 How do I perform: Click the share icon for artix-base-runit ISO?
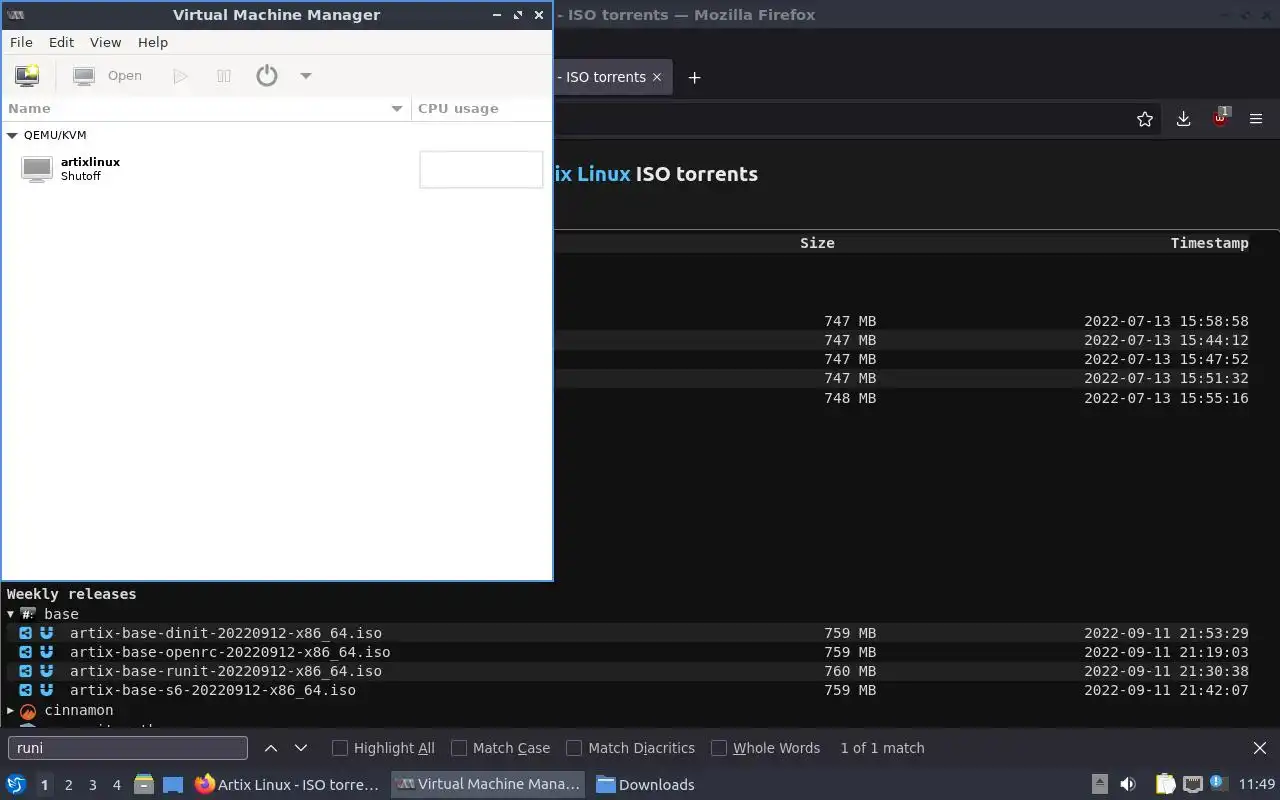pyautogui.click(x=26, y=671)
